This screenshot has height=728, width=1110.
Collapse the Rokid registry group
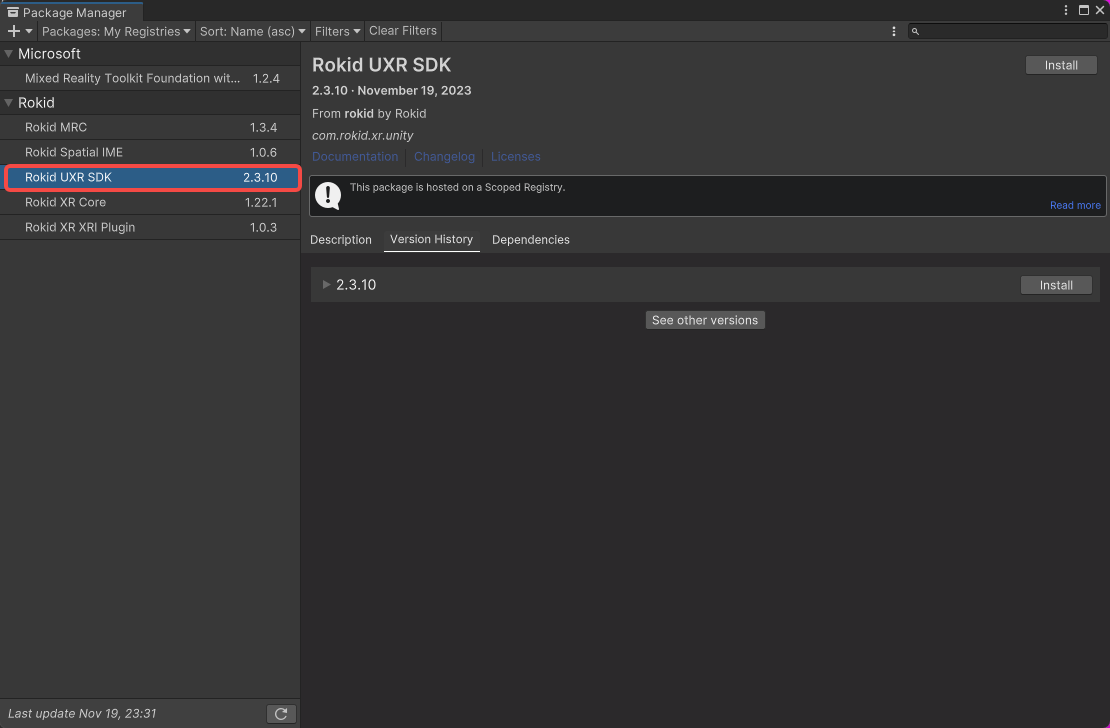8,103
